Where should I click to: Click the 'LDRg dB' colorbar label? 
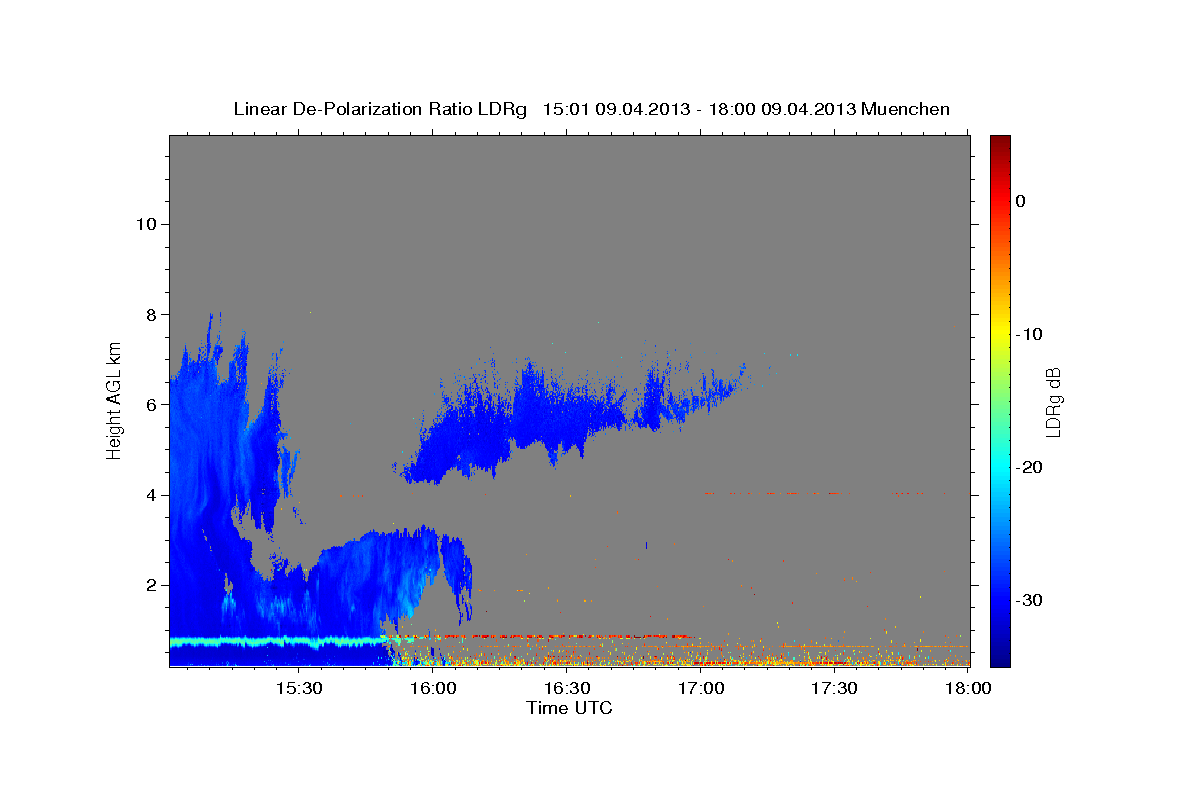(1052, 402)
